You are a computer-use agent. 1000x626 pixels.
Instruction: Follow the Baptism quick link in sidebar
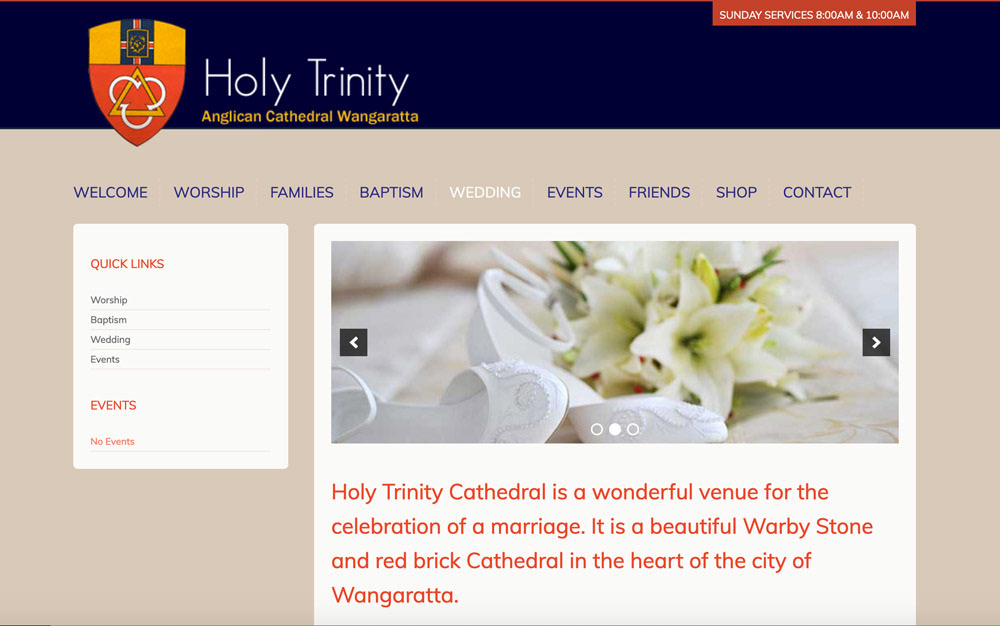point(109,320)
